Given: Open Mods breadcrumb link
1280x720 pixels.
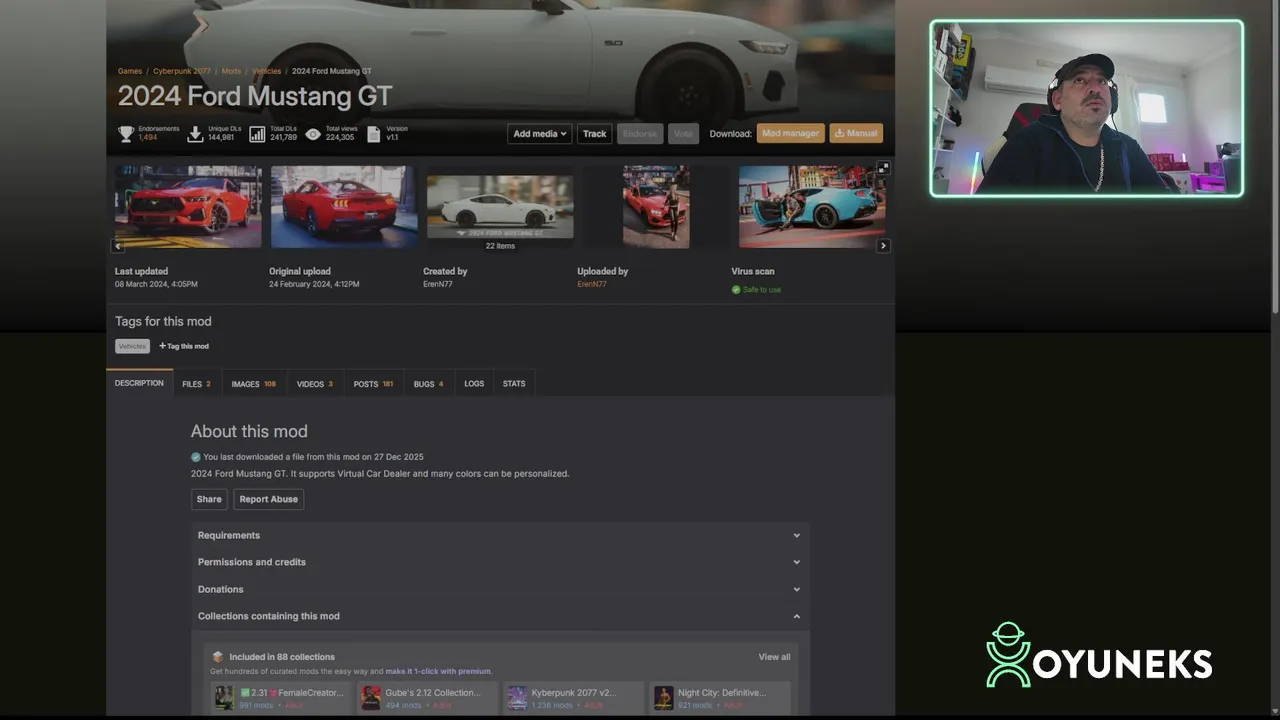Looking at the screenshot, I should (x=231, y=71).
